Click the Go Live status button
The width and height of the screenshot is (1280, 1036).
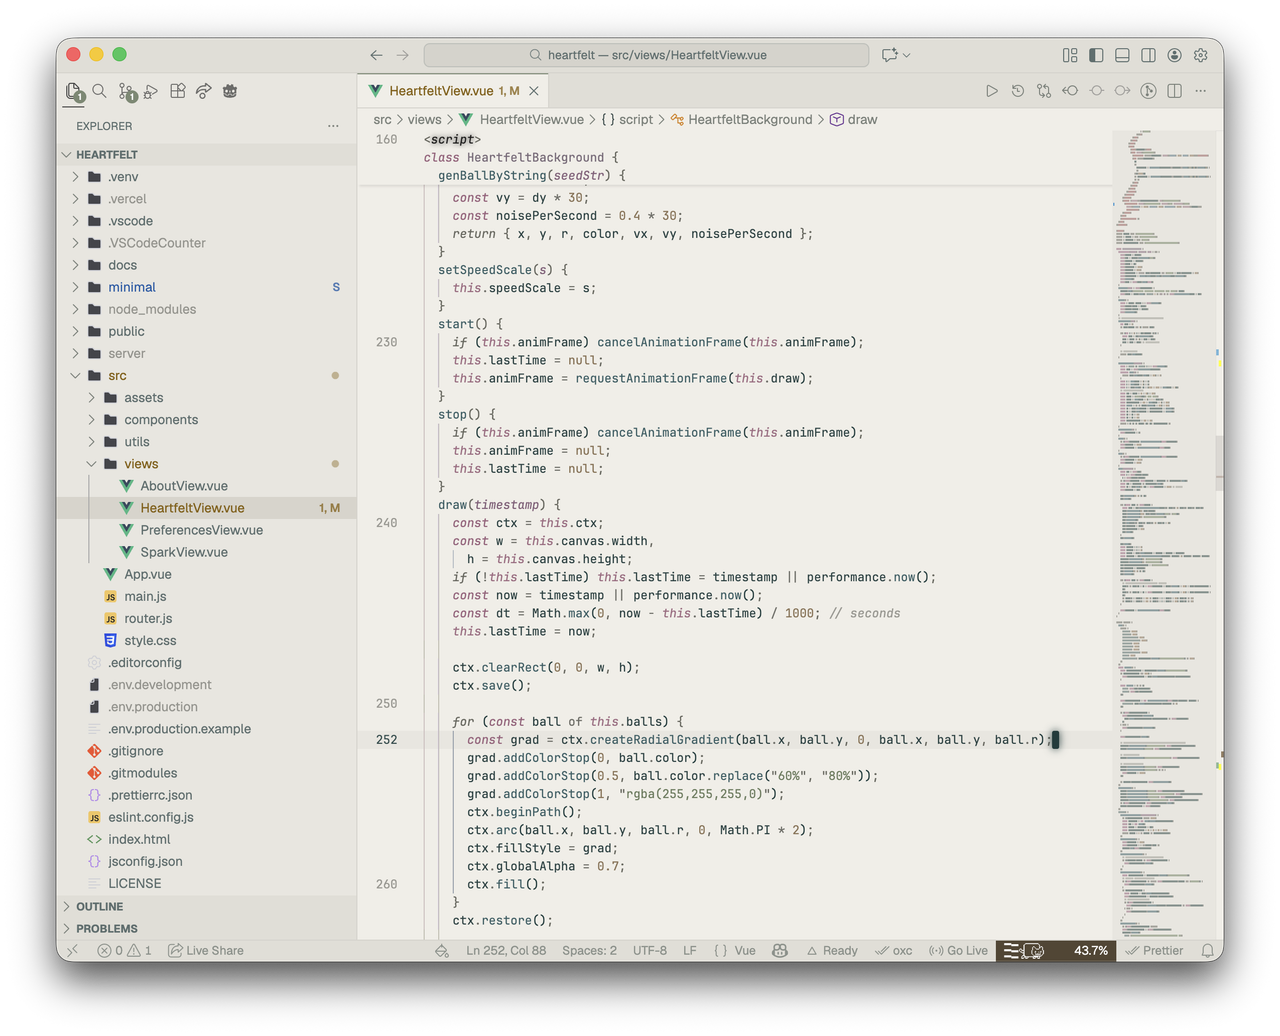(958, 950)
